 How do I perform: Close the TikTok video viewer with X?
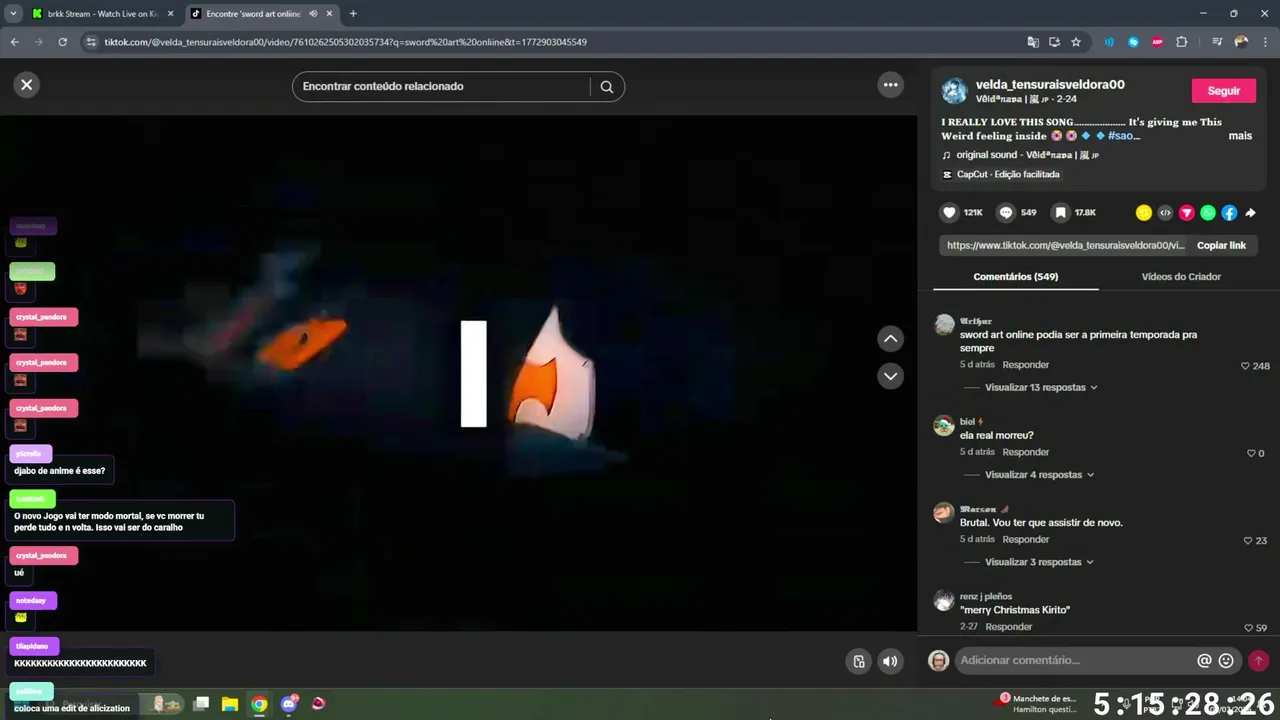tap(27, 85)
